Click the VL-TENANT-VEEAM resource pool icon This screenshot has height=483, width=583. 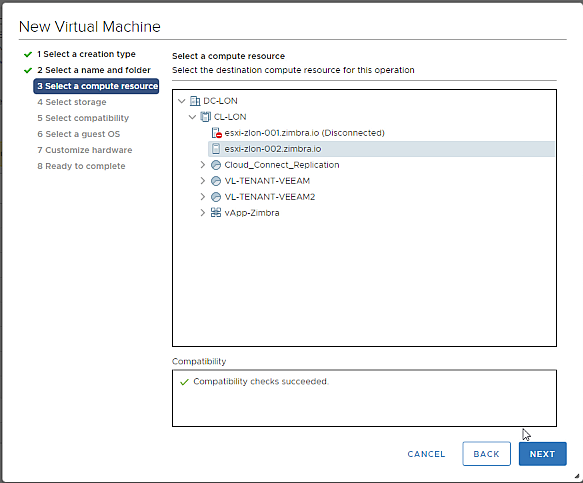(216, 181)
